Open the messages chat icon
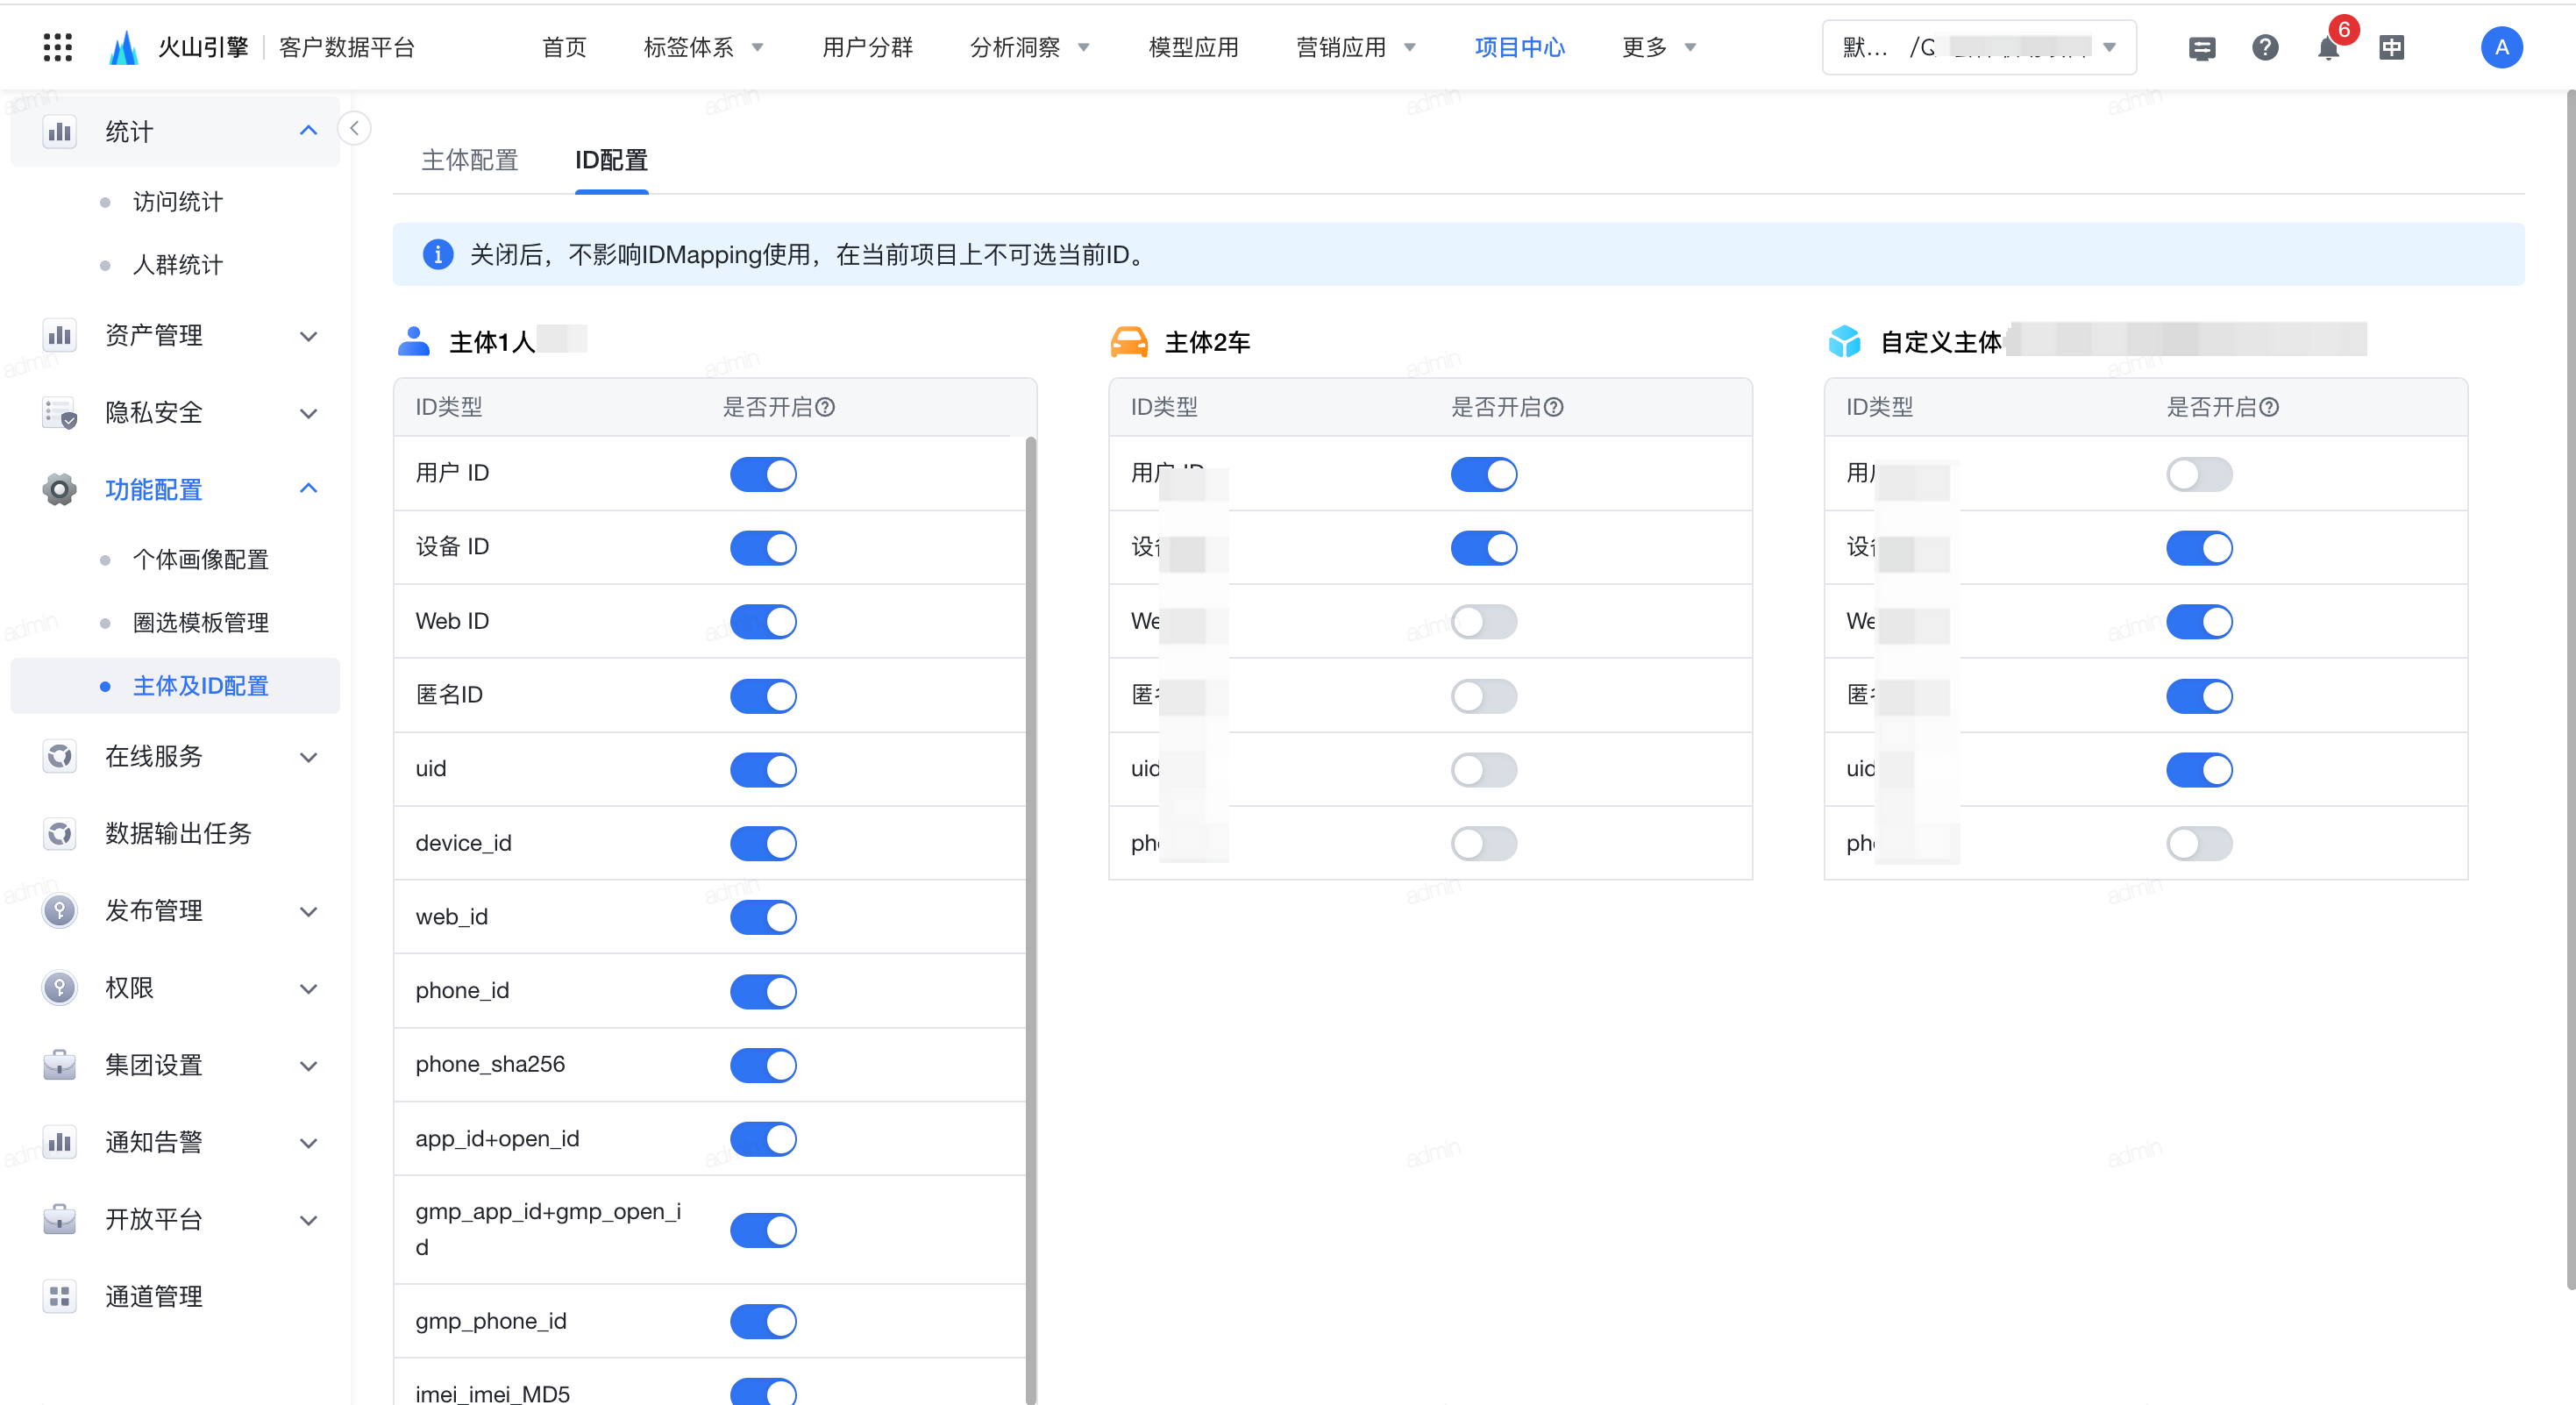Screen dimensions: 2576x1405 2201,48
